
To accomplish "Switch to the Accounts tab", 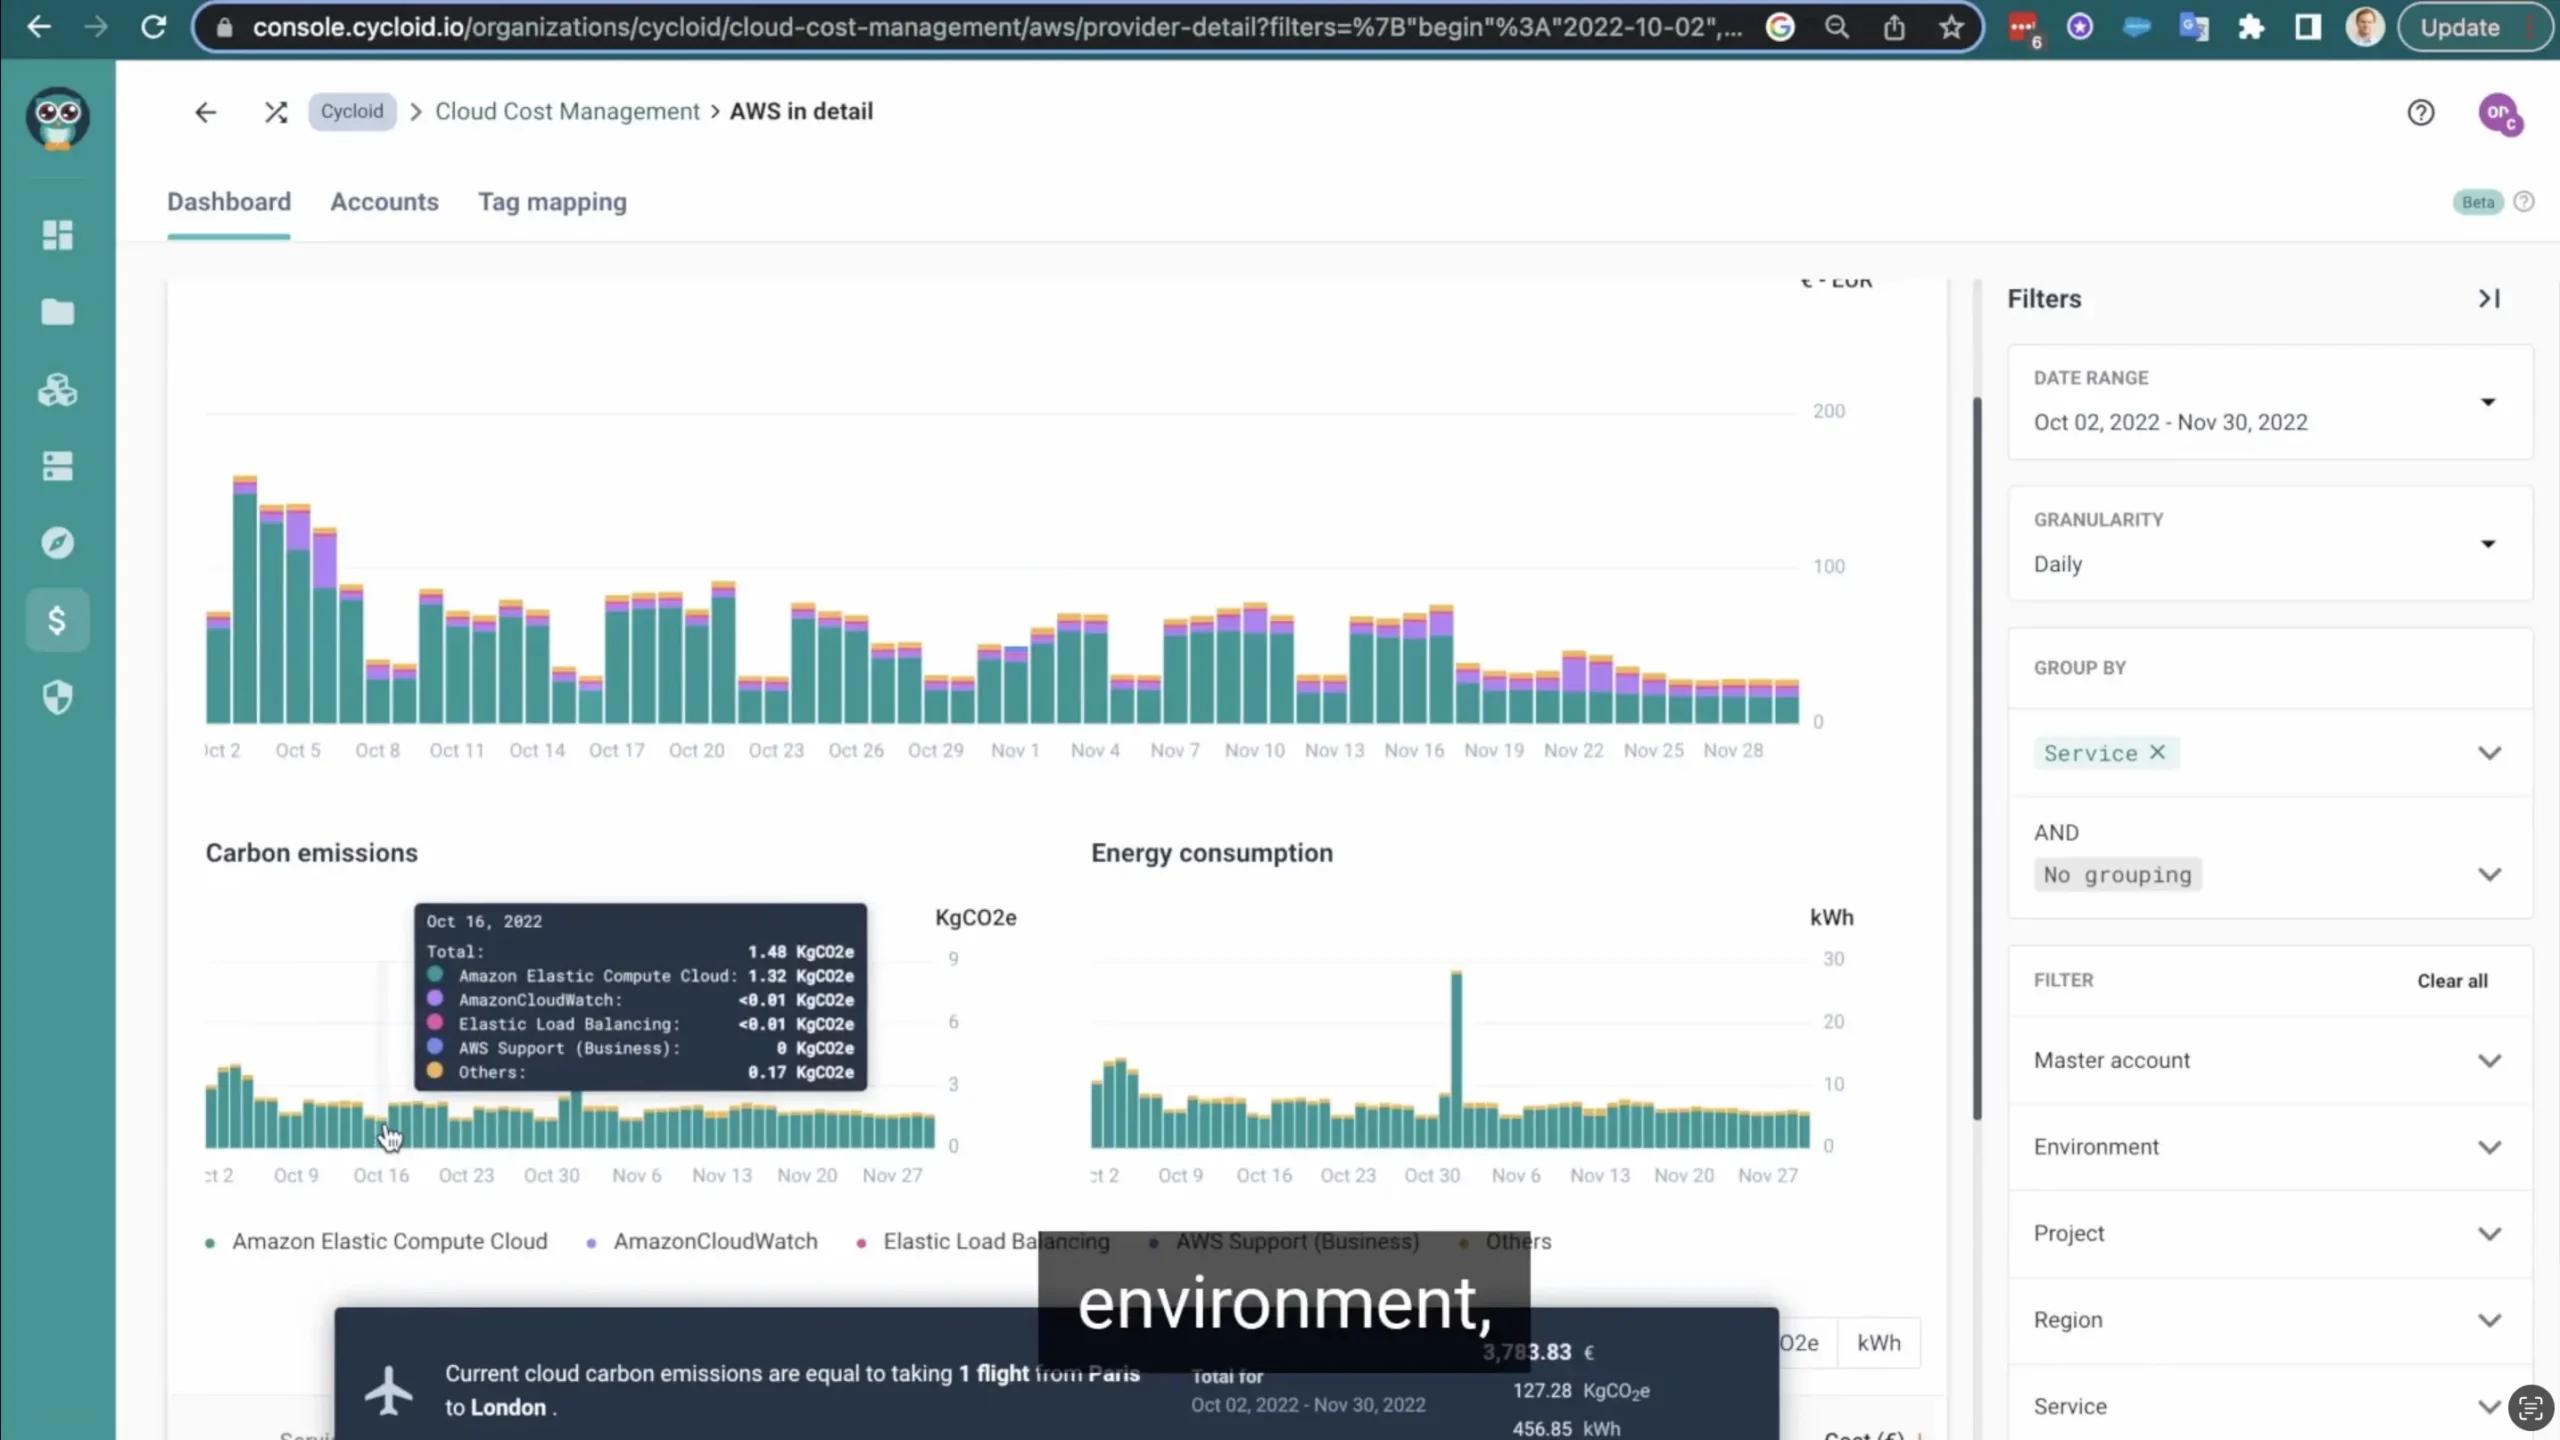I will pyautogui.click(x=384, y=202).
